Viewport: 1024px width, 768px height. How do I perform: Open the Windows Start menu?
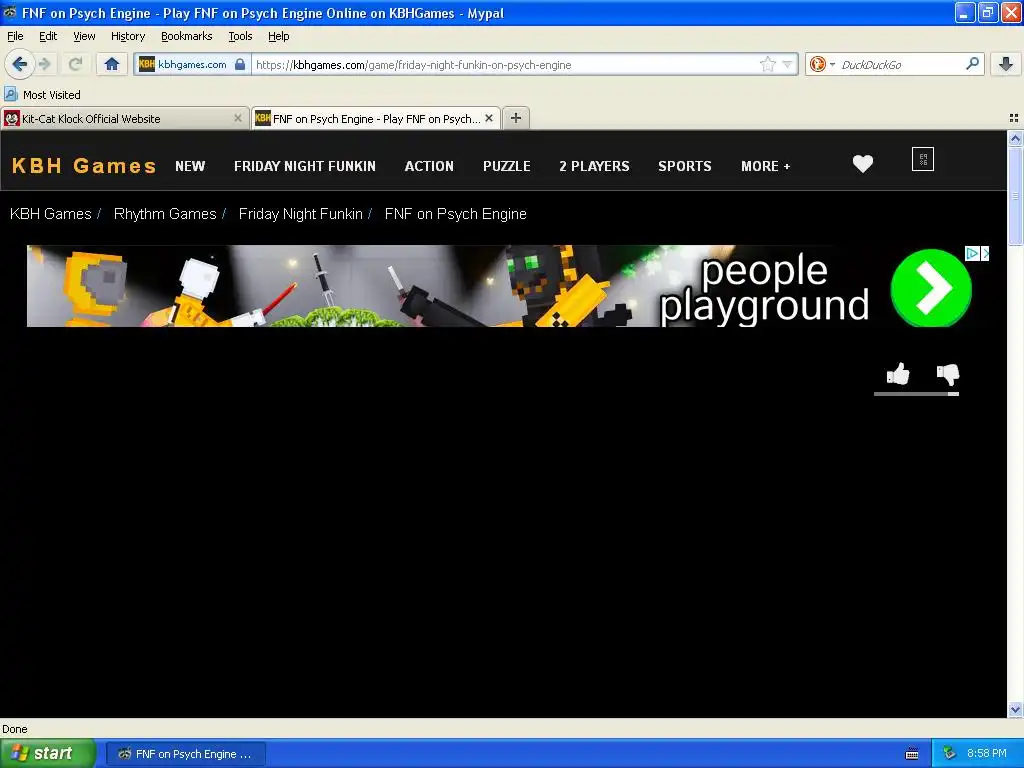[47, 753]
